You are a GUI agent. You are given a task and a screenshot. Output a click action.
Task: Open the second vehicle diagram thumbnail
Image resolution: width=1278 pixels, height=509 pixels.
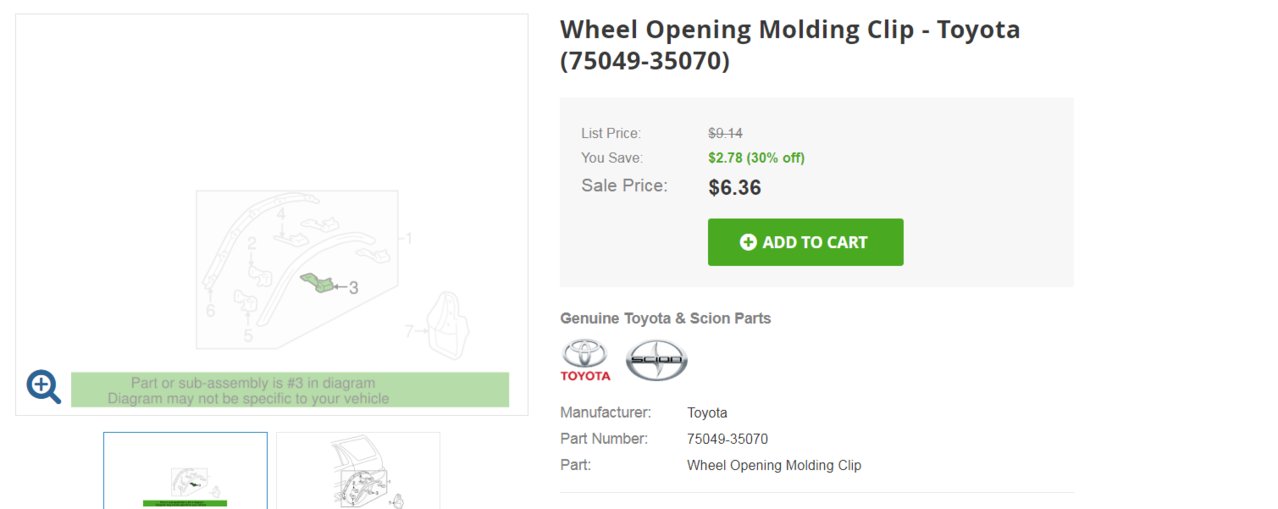pyautogui.click(x=358, y=470)
